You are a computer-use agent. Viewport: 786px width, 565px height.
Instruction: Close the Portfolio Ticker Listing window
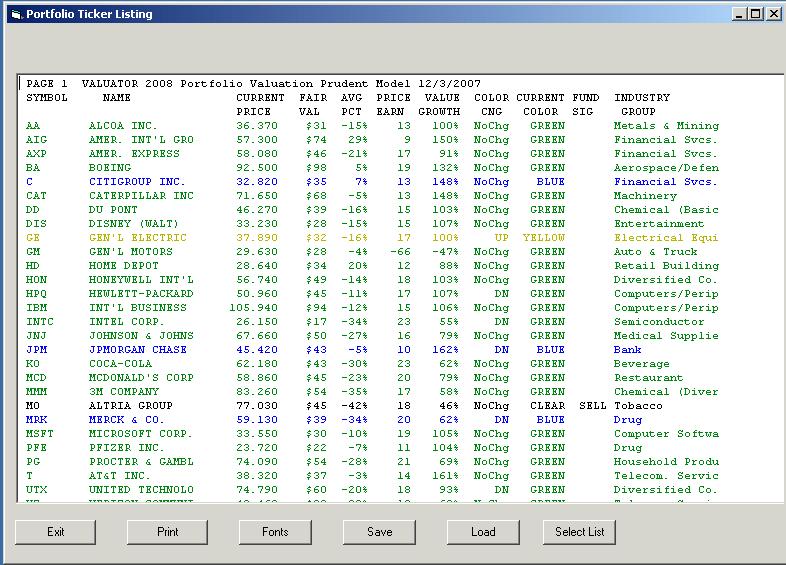tap(773, 14)
